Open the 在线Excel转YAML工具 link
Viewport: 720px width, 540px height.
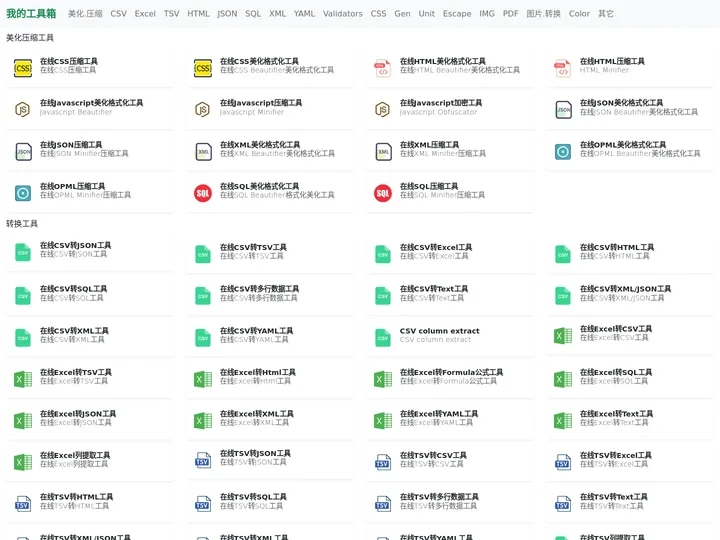pyautogui.click(x=439, y=414)
